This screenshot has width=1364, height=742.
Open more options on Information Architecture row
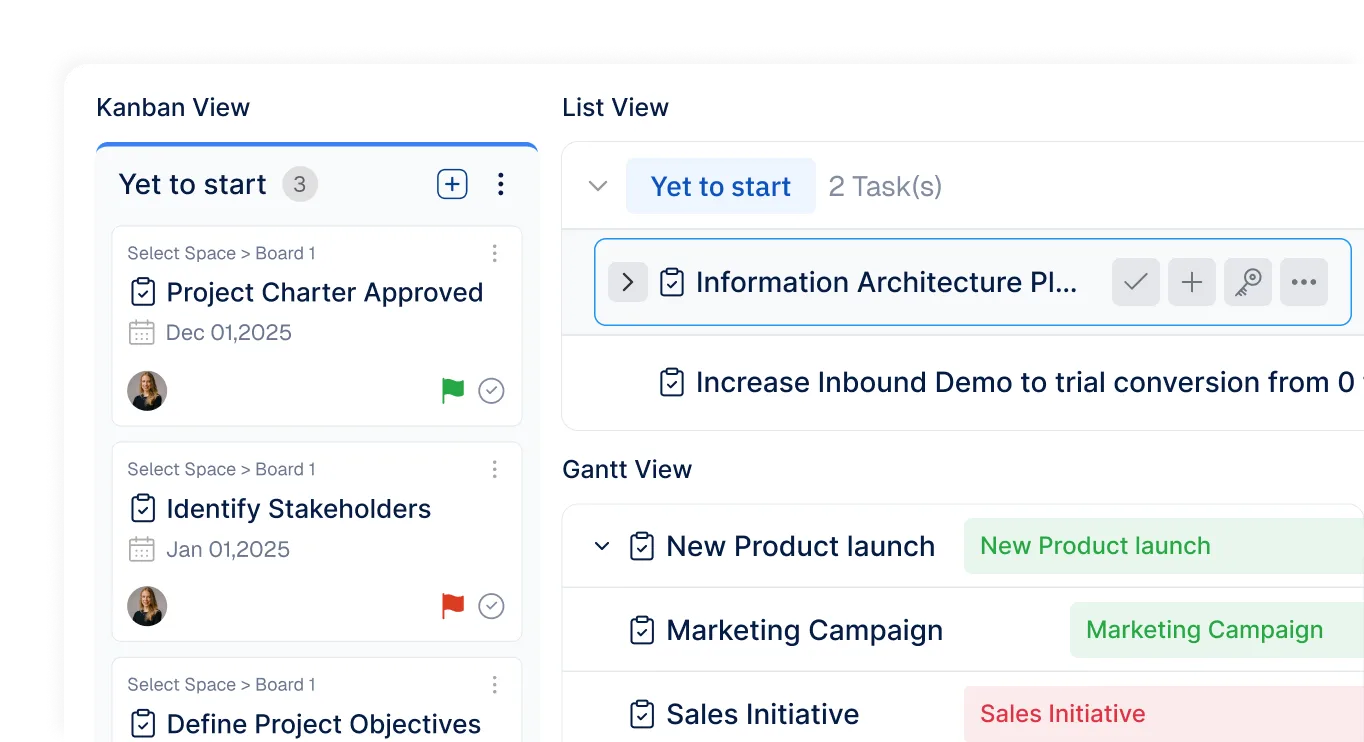(x=1304, y=282)
